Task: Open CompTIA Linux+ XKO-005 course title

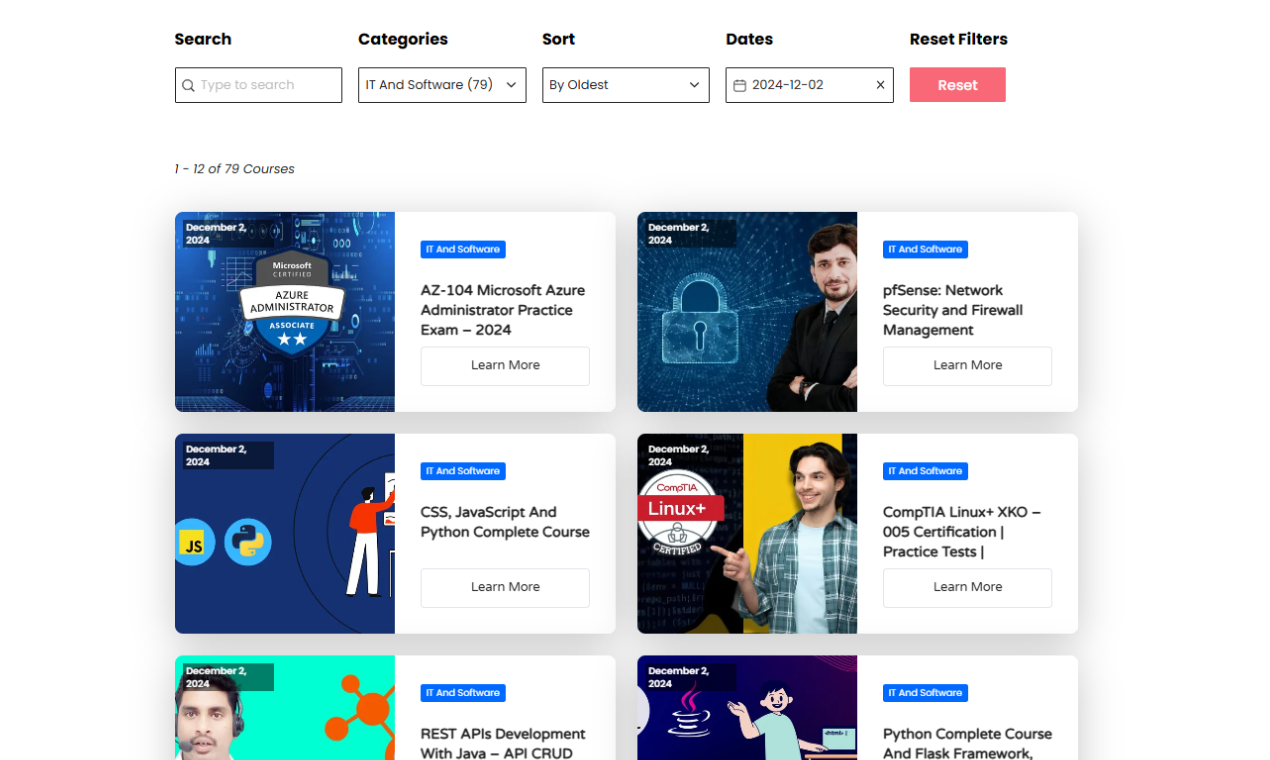Action: [962, 532]
